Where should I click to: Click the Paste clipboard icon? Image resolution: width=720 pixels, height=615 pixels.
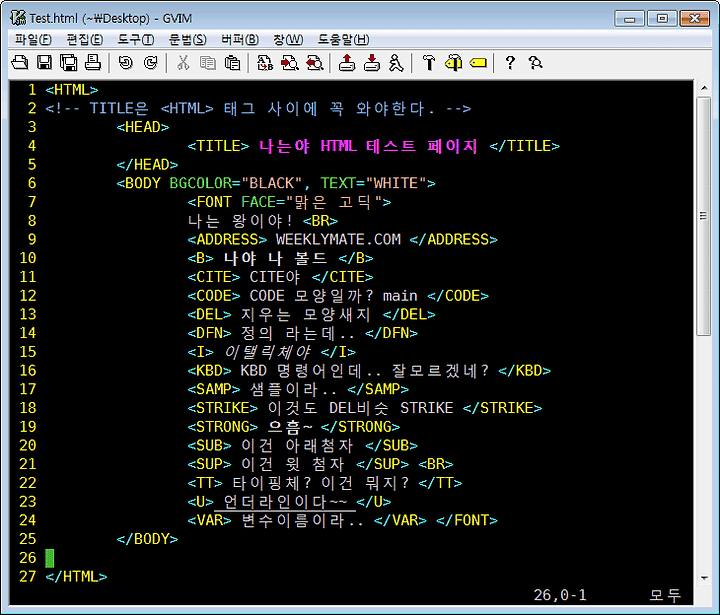(x=232, y=62)
